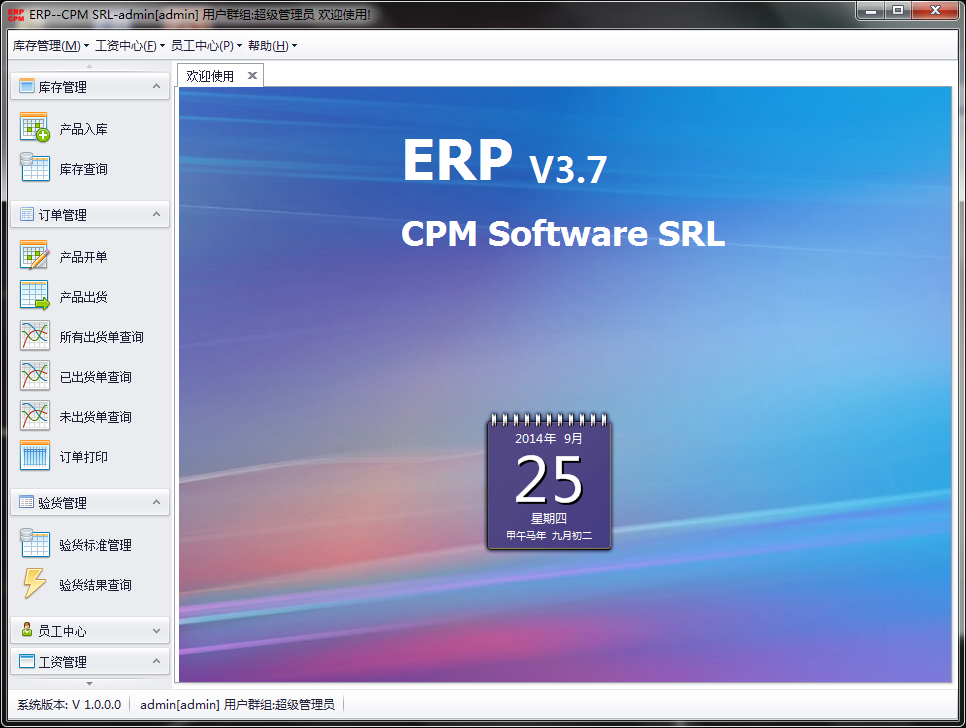Select the 产品出货 arrow icon
Image resolution: width=966 pixels, height=728 pixels.
coord(34,296)
